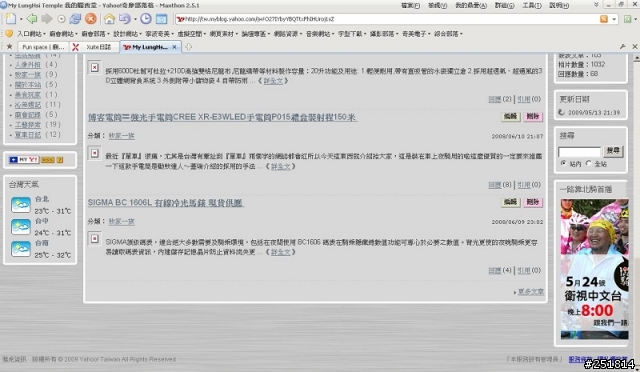Open the round history dropdown beside Forward
This screenshot has width=640, height=372.
61,19
